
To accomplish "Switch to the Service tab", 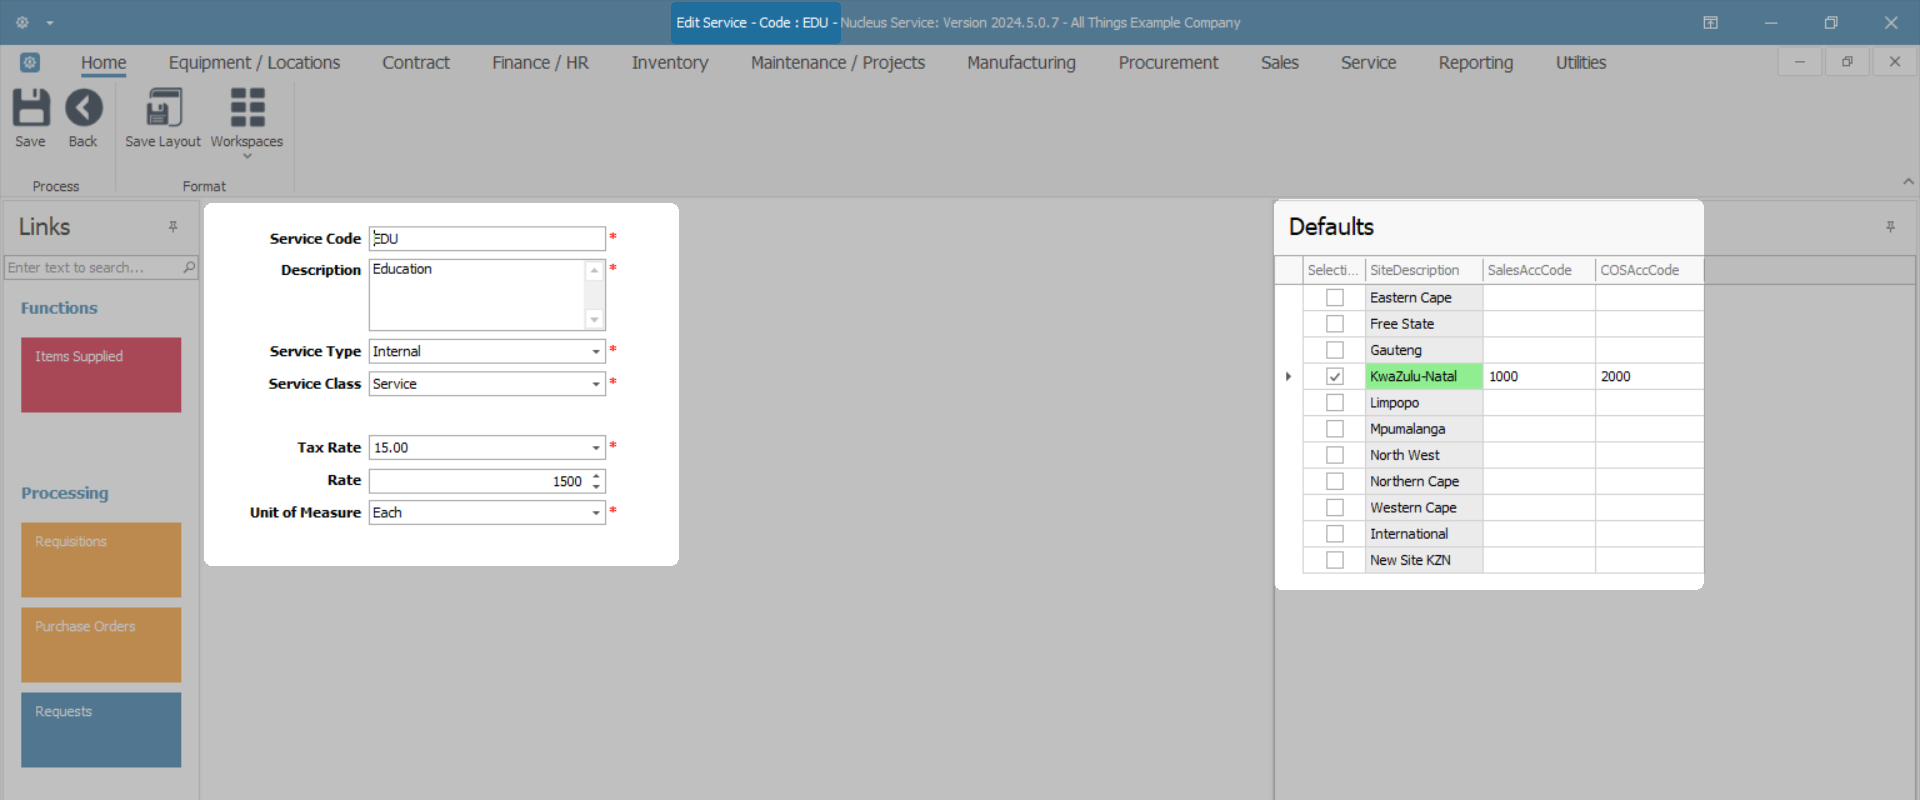I will tap(1368, 62).
